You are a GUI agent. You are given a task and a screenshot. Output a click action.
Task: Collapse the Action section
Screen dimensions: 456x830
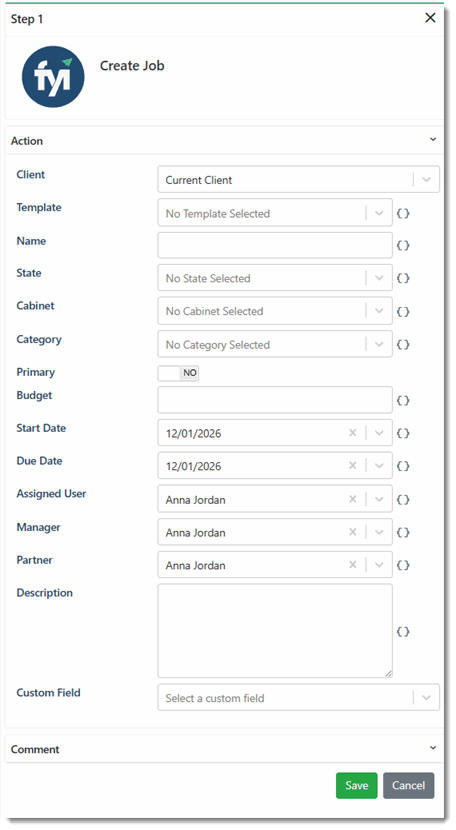pyautogui.click(x=433, y=140)
